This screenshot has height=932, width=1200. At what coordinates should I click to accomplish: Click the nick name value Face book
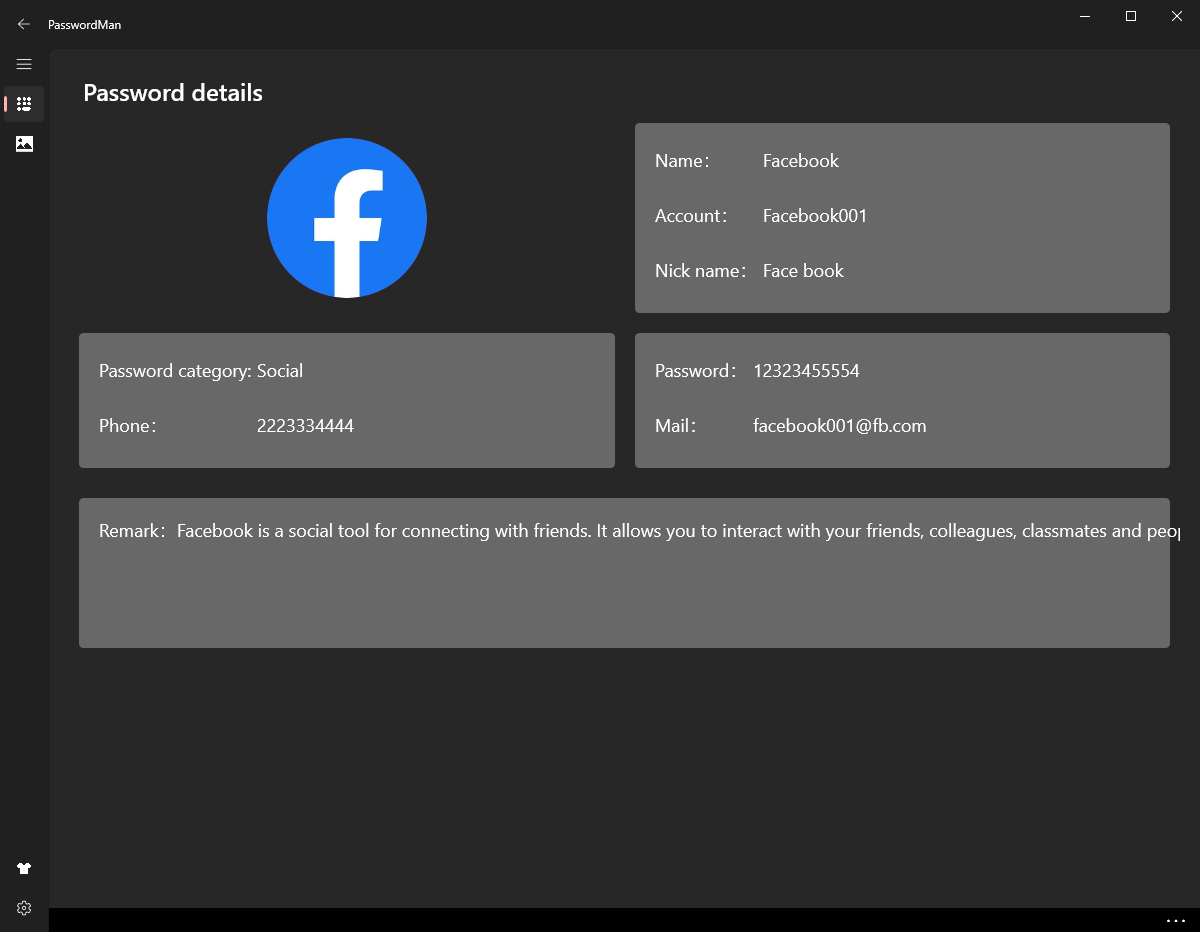click(x=803, y=271)
